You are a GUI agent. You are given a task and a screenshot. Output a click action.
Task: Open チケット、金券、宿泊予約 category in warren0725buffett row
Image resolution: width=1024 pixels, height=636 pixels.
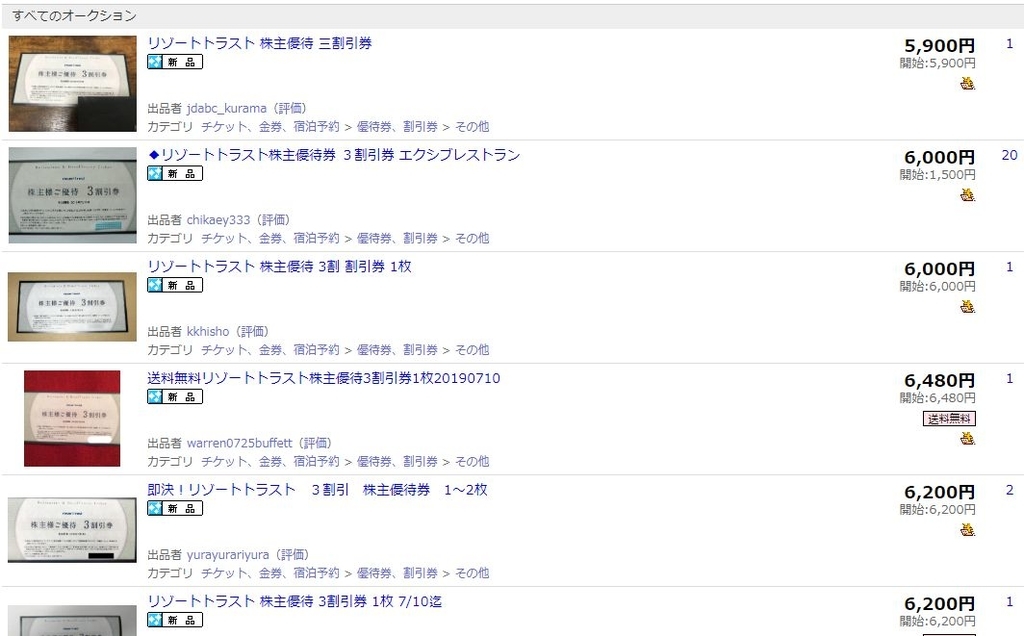coord(270,462)
